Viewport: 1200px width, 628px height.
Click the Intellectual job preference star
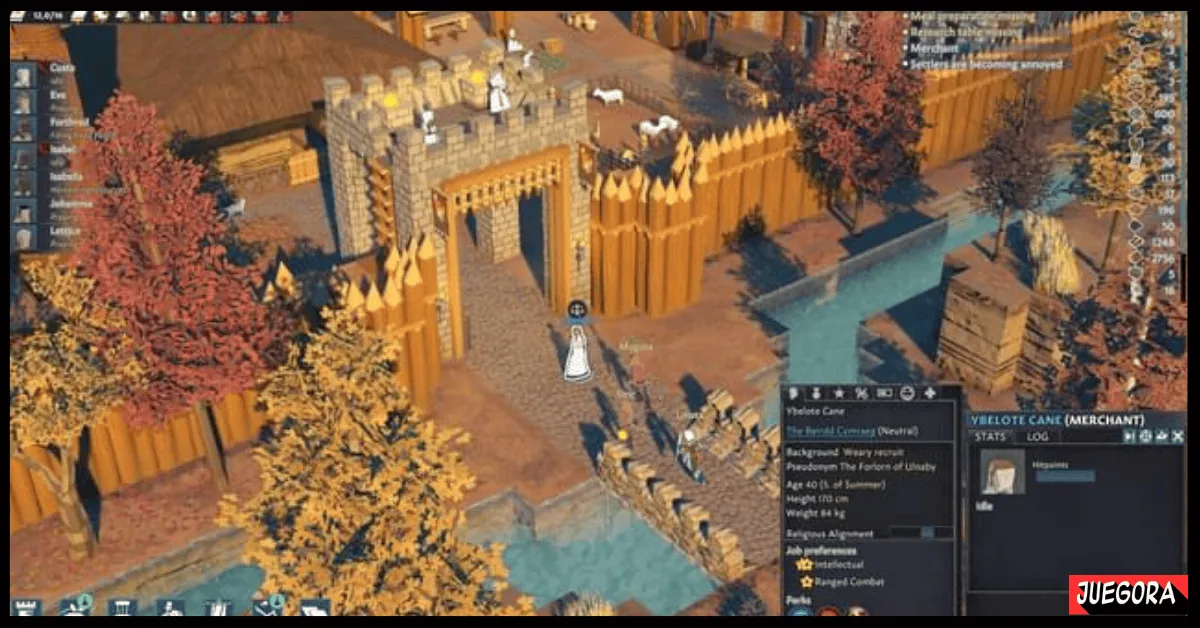804,565
